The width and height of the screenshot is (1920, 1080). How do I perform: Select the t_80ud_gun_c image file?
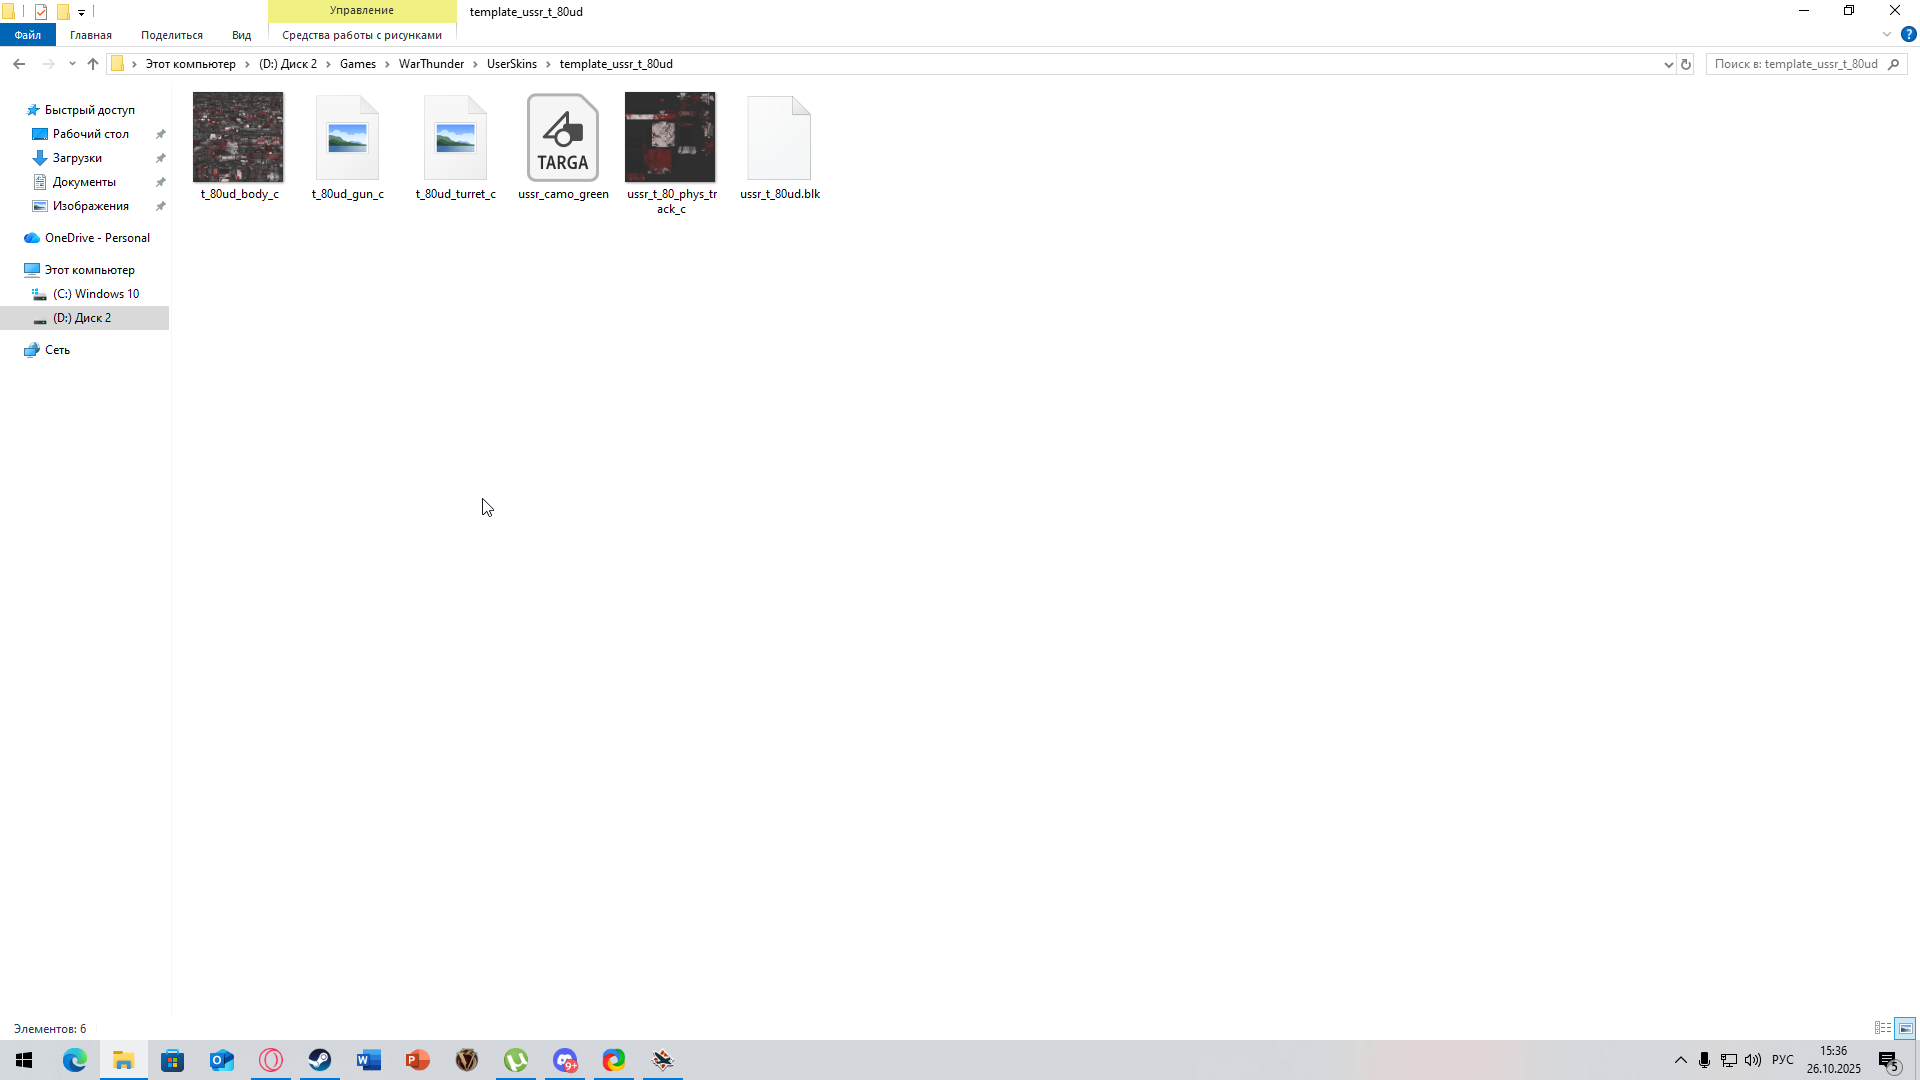347,138
